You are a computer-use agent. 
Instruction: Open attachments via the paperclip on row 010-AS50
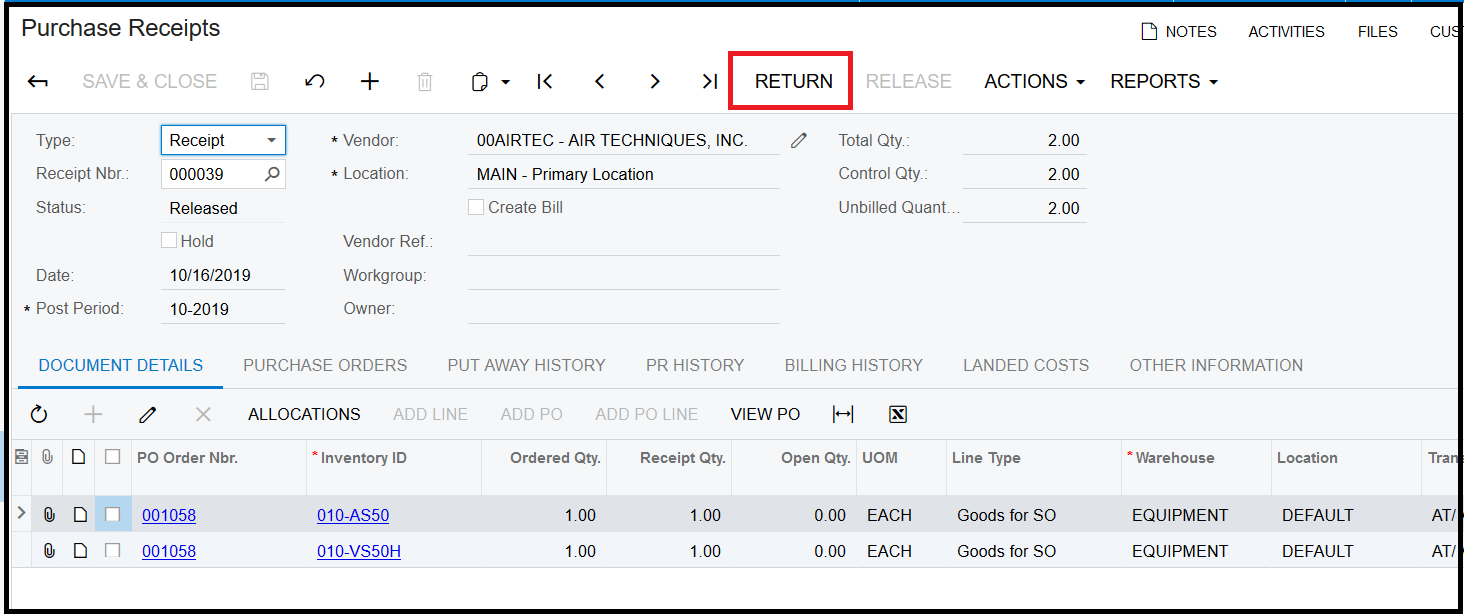tap(49, 514)
